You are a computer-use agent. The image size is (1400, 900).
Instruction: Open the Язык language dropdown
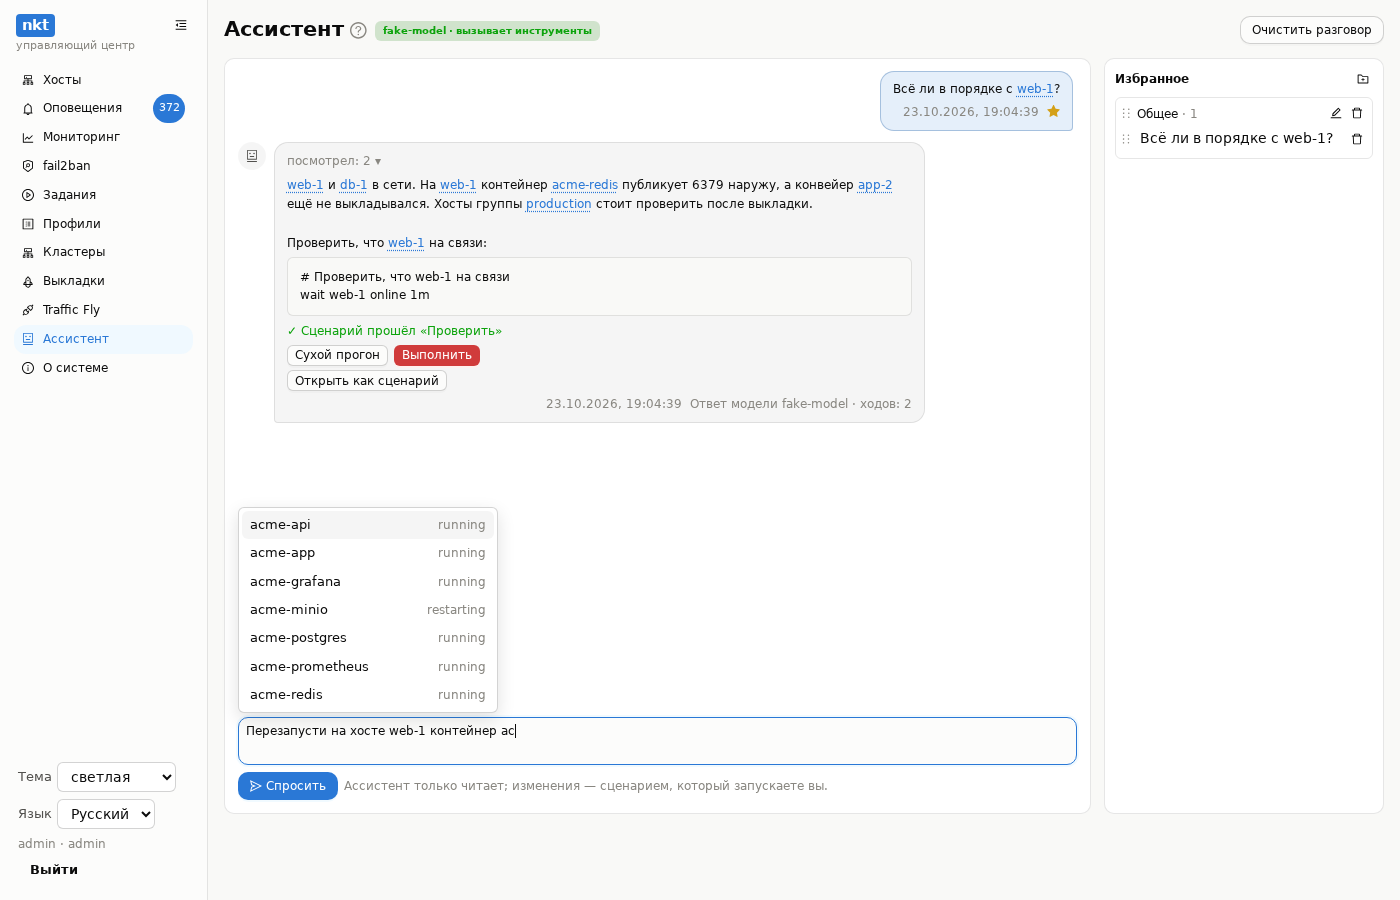(x=106, y=814)
